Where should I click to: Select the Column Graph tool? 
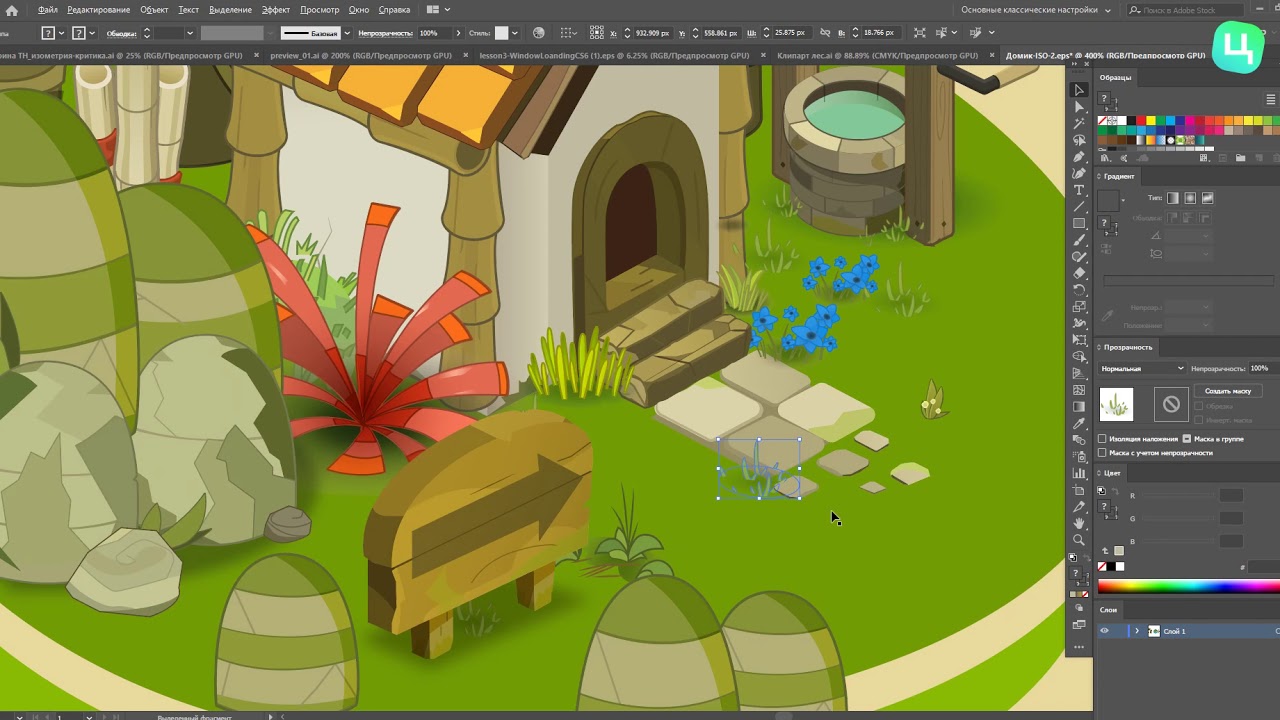tap(1079, 473)
